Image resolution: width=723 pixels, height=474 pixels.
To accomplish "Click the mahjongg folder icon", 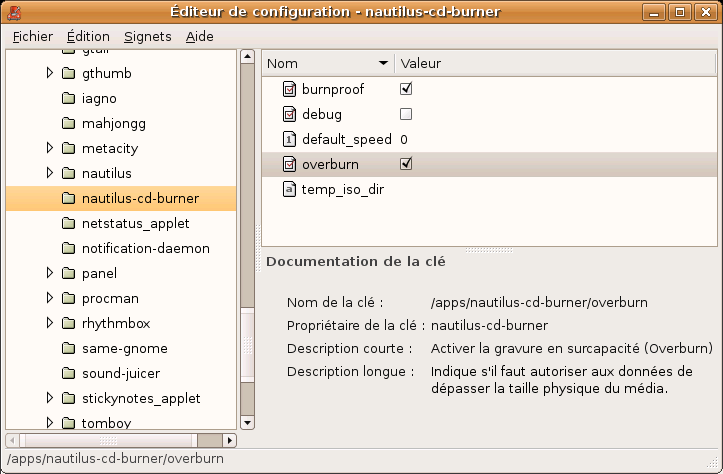I will pyautogui.click(x=69, y=123).
